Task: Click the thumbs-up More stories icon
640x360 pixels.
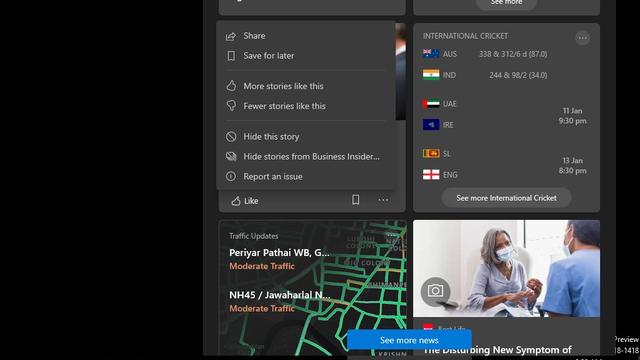Action: pos(231,86)
